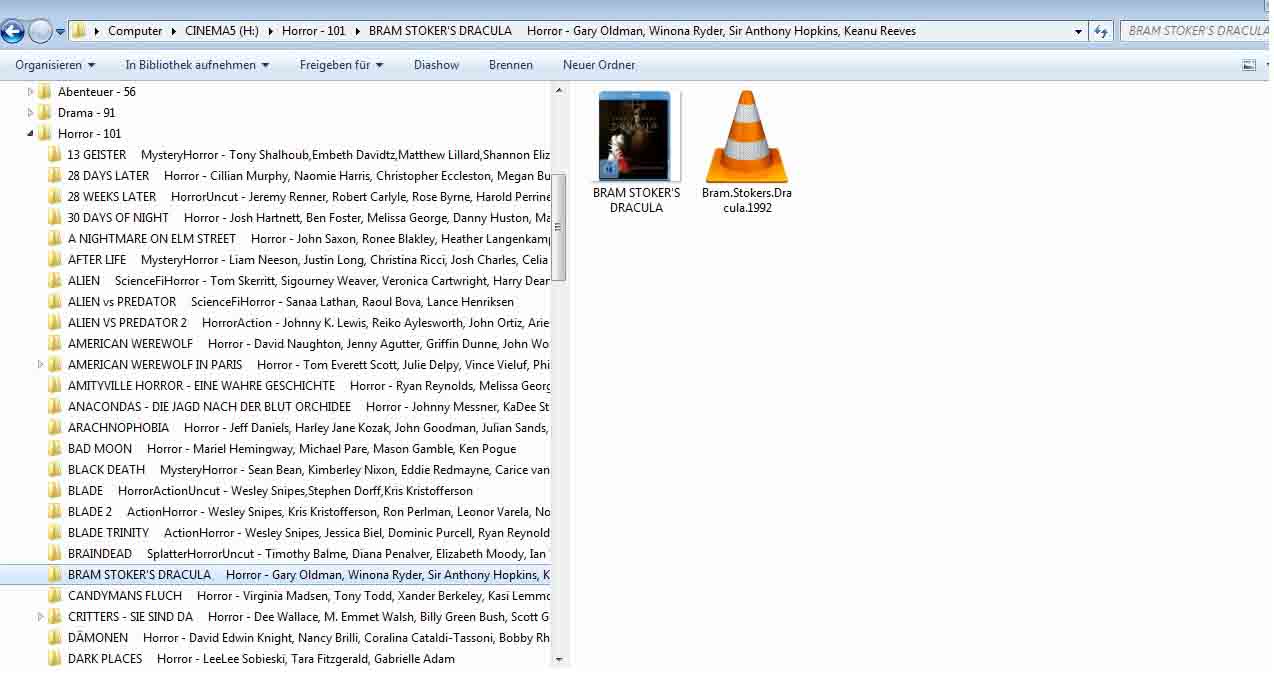
Task: Create a new folder with Neuer Ordner
Action: tap(599, 65)
